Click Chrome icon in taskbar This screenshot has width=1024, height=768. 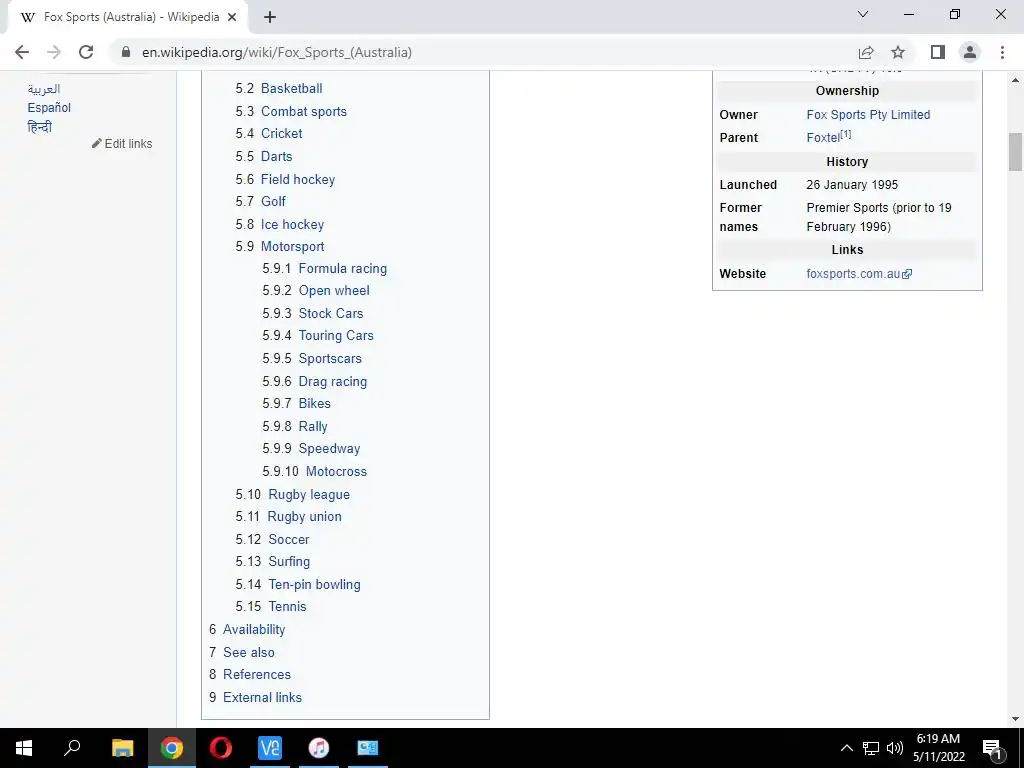tap(172, 748)
